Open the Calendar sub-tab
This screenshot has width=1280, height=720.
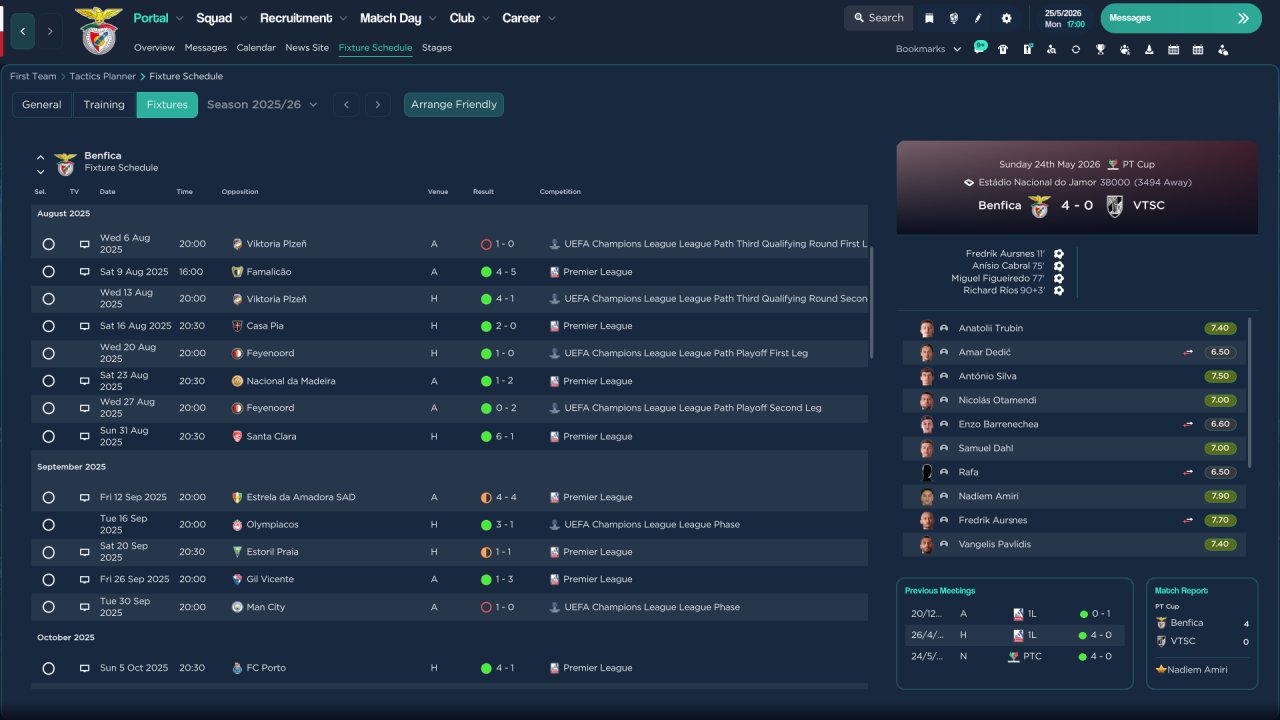click(256, 48)
